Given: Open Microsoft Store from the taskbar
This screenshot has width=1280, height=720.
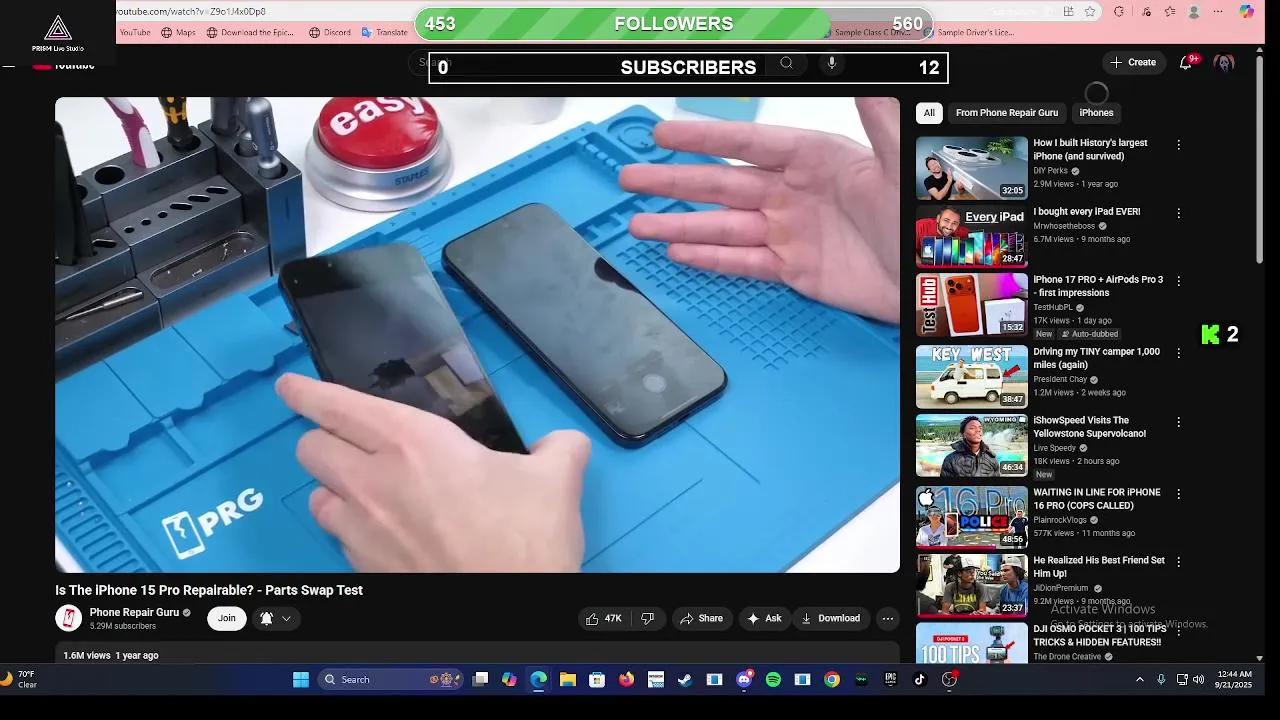Looking at the screenshot, I should pyautogui.click(x=597, y=680).
